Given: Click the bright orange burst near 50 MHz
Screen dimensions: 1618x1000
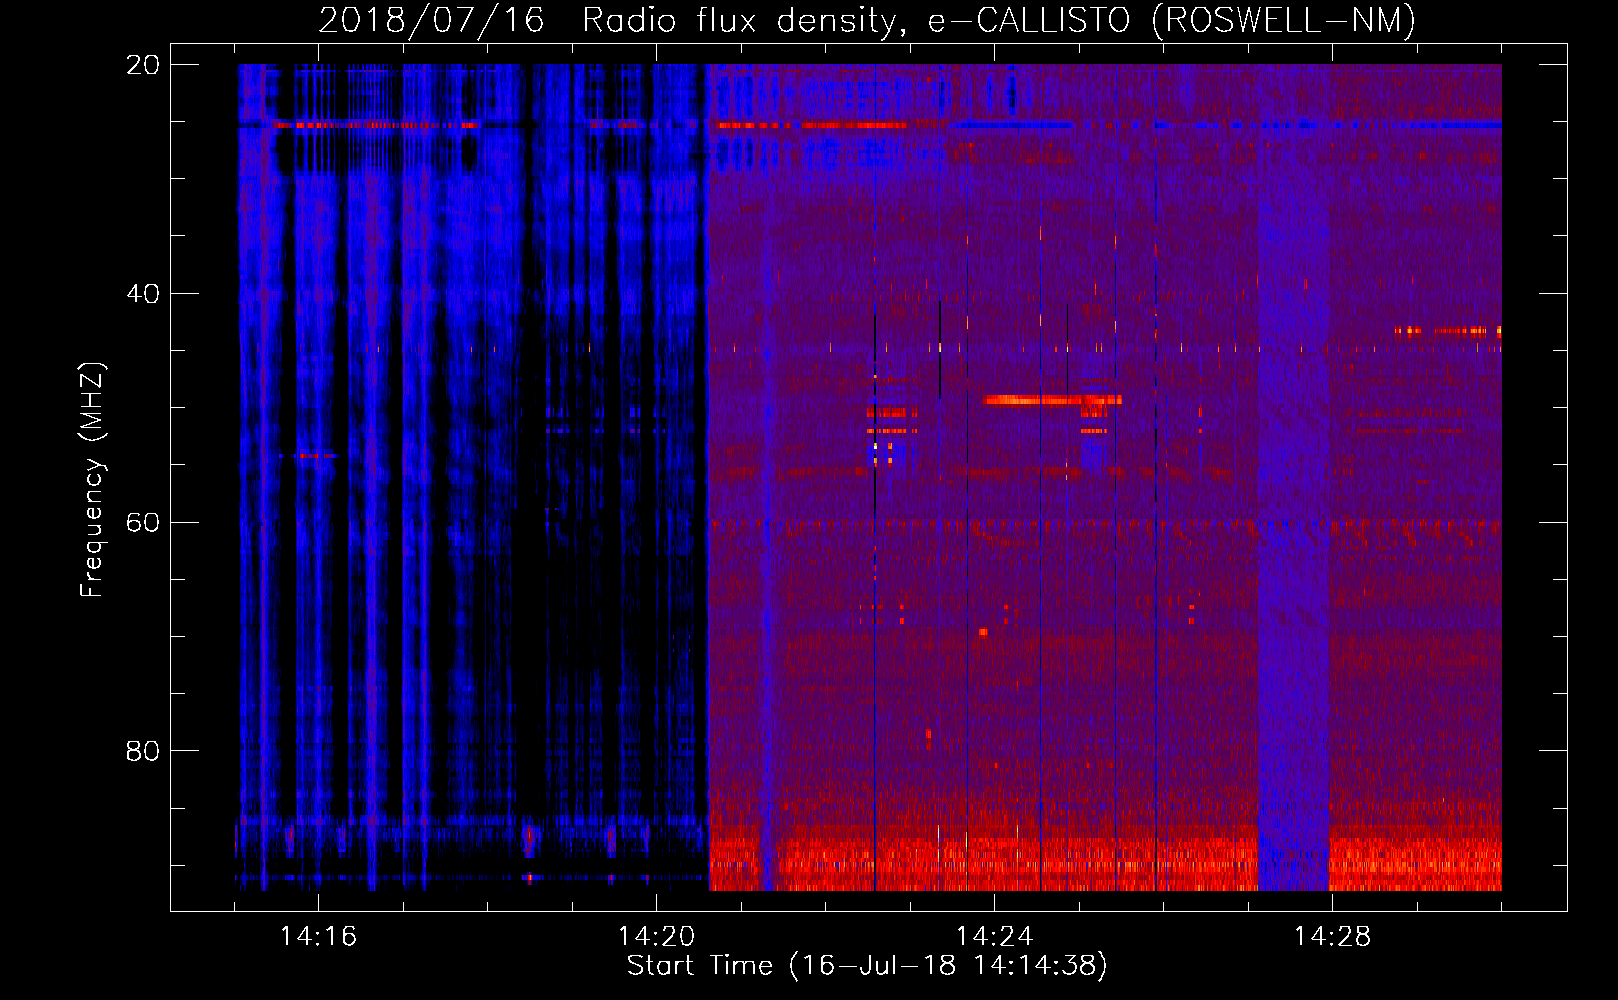Looking at the screenshot, I should click(1052, 400).
